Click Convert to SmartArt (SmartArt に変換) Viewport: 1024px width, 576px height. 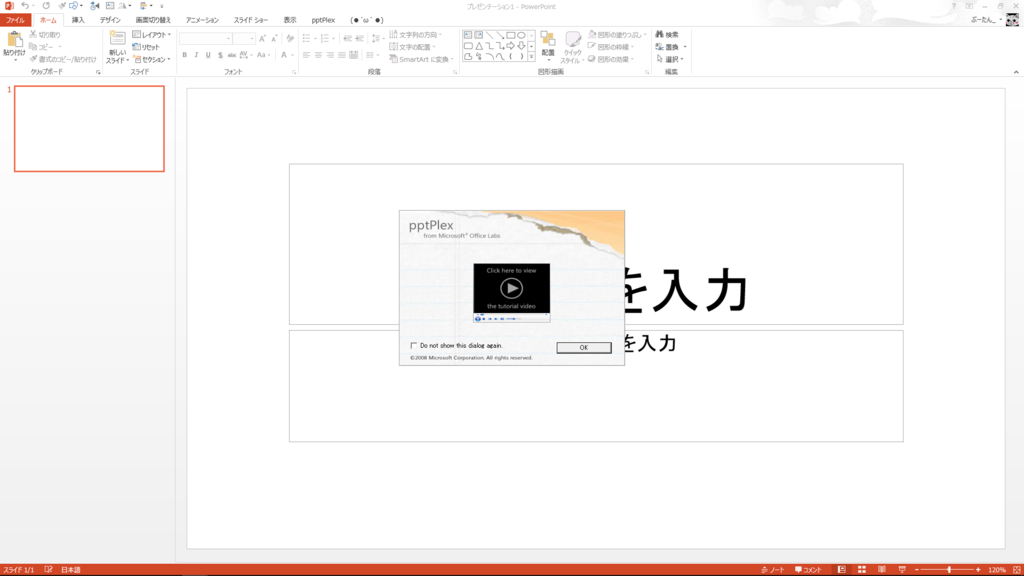point(421,59)
